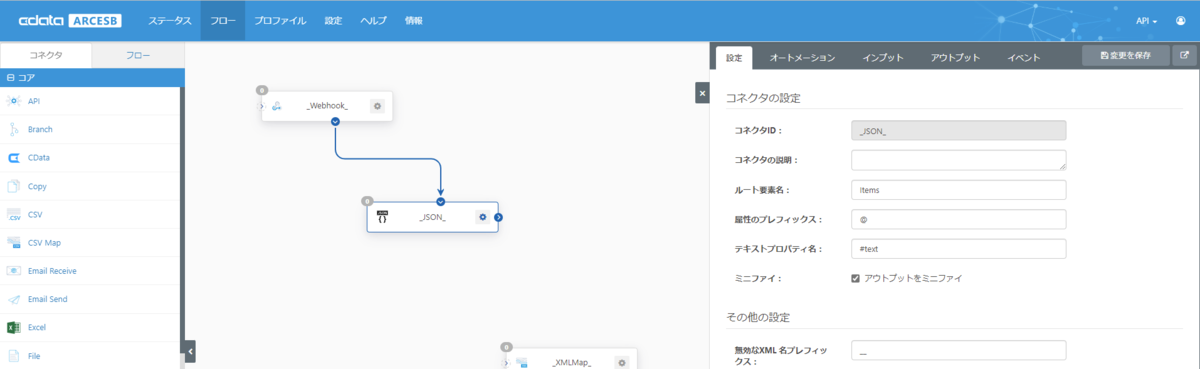The height and width of the screenshot is (369, 1200).
Task: Click the JSON braces icon on _JSON_ node
Action: coord(382,217)
